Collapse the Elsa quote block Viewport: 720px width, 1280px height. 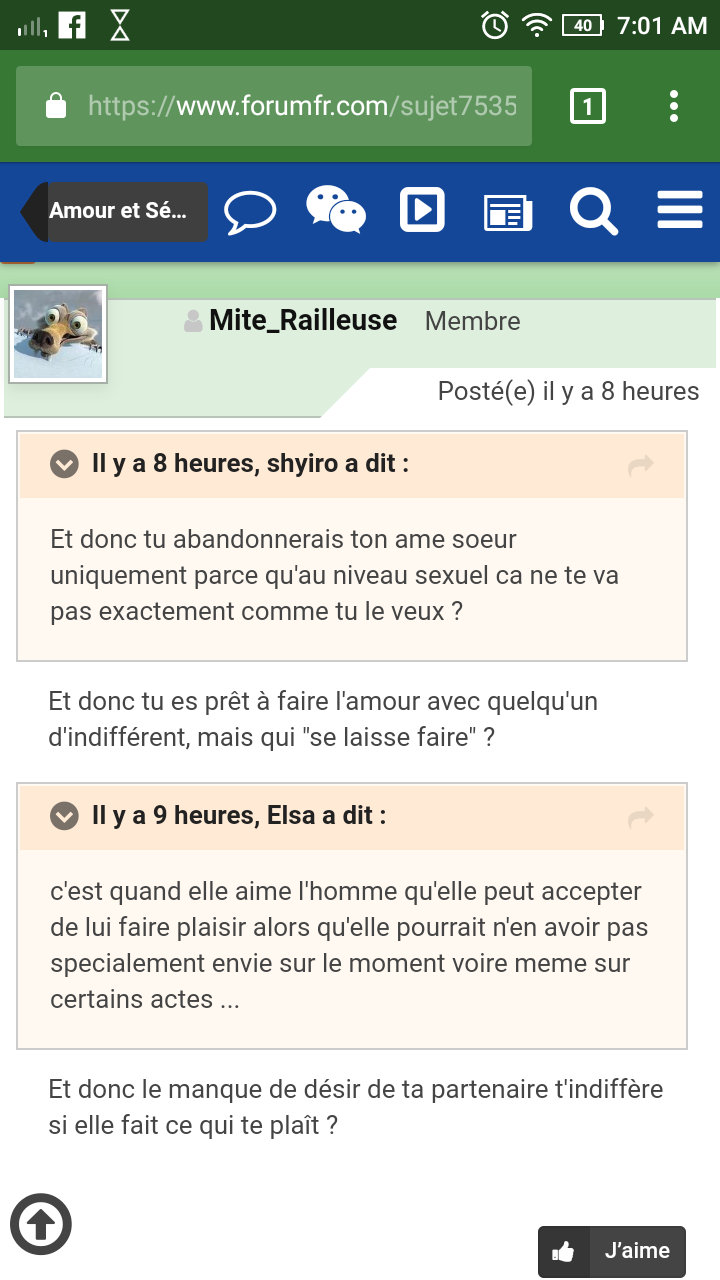coord(64,816)
